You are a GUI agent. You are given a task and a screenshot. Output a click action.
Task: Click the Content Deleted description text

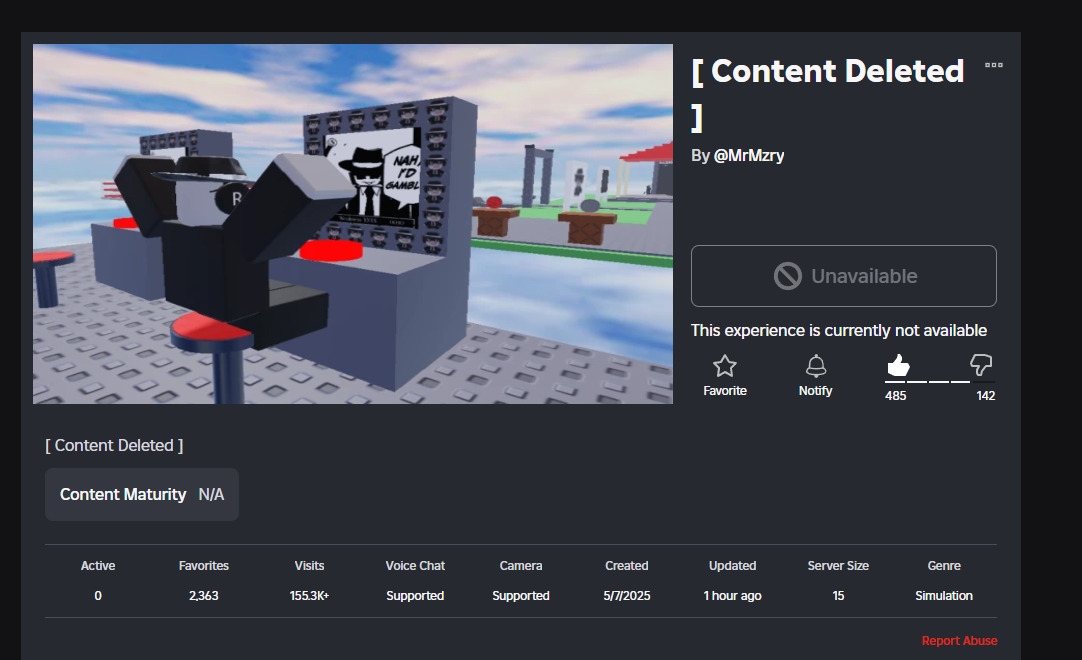pos(115,445)
